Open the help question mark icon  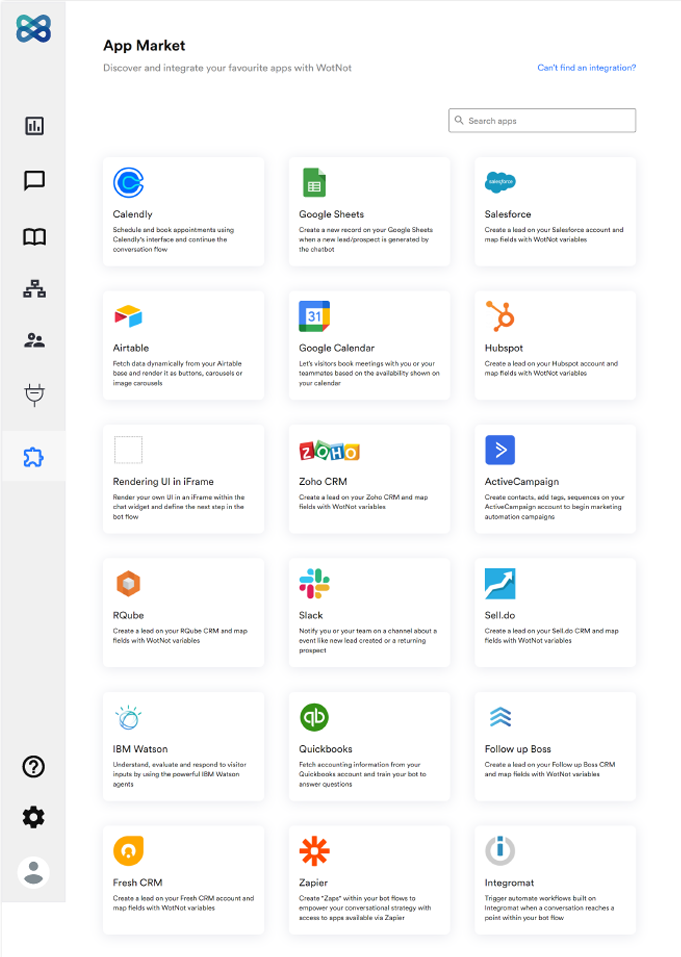34,767
